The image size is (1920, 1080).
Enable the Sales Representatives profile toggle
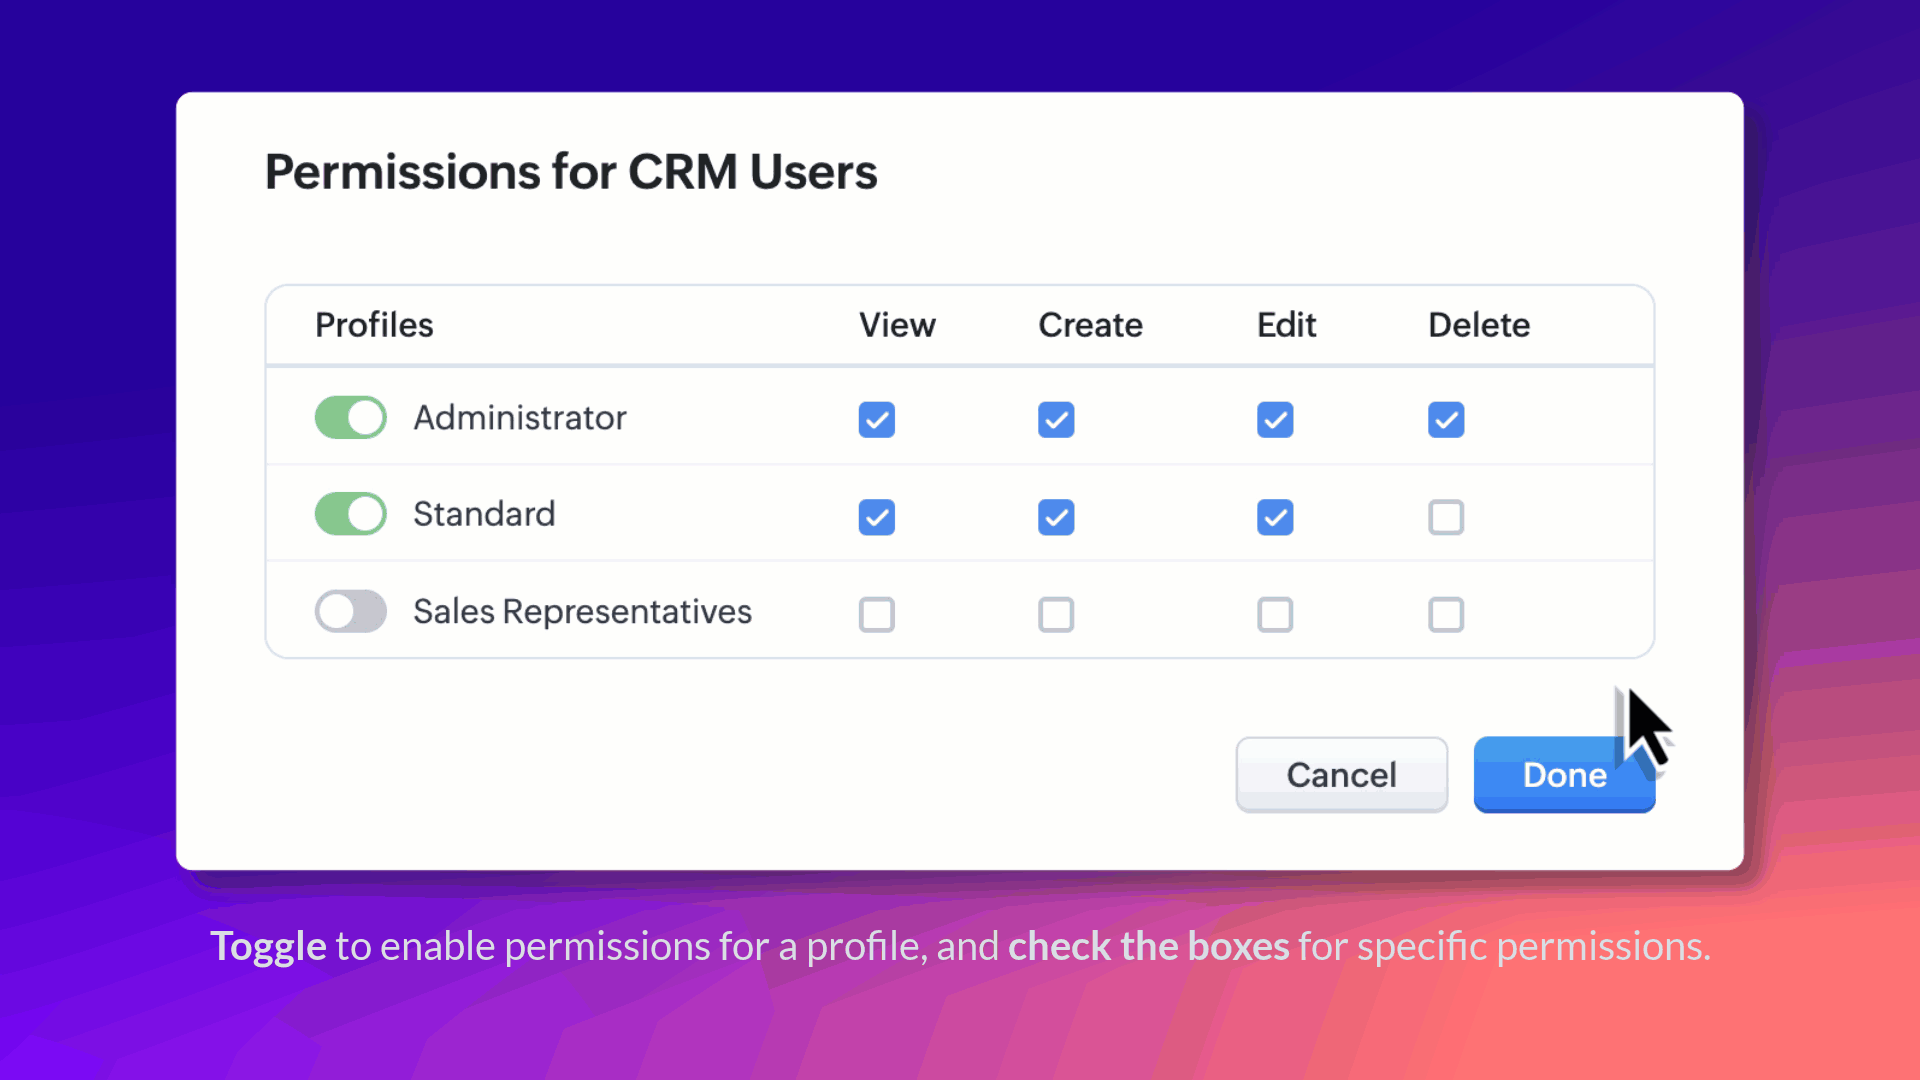[350, 611]
